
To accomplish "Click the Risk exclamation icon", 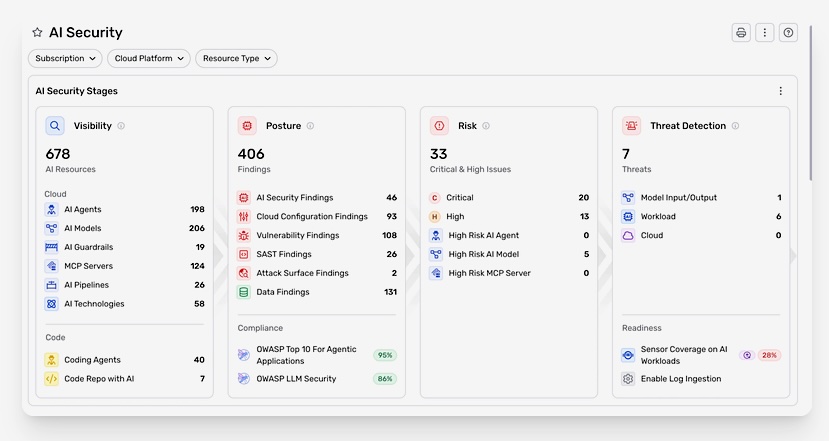I will coord(439,126).
